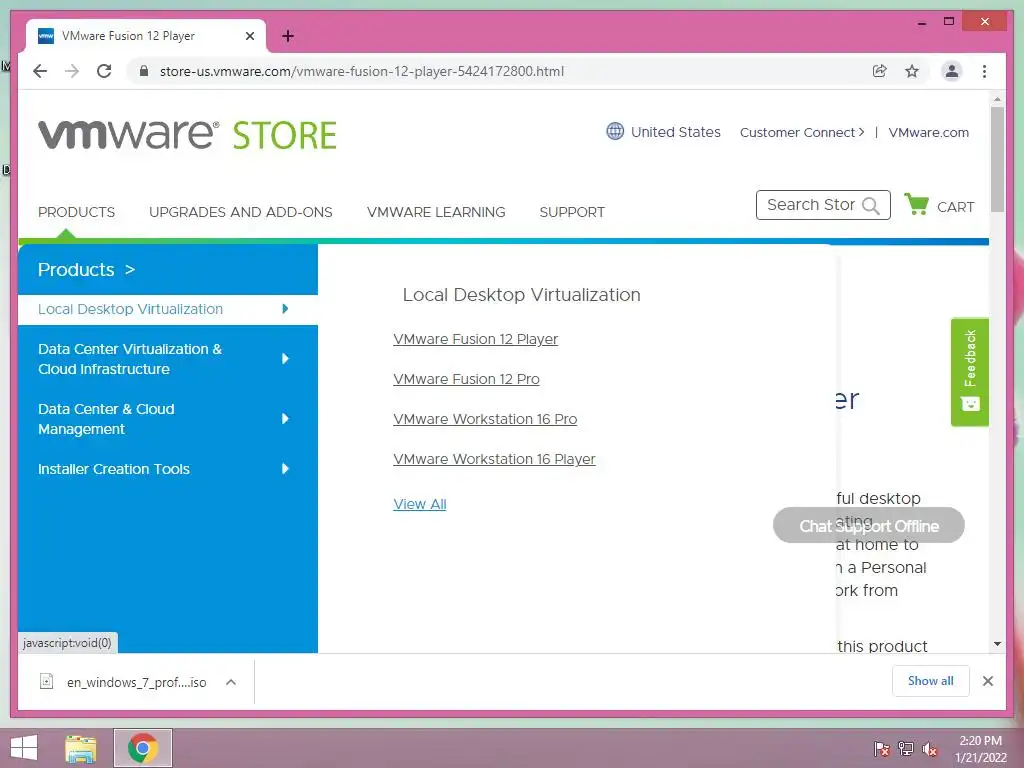1024x768 pixels.
Task: Open VMware Fusion 12 Player link
Action: point(475,339)
